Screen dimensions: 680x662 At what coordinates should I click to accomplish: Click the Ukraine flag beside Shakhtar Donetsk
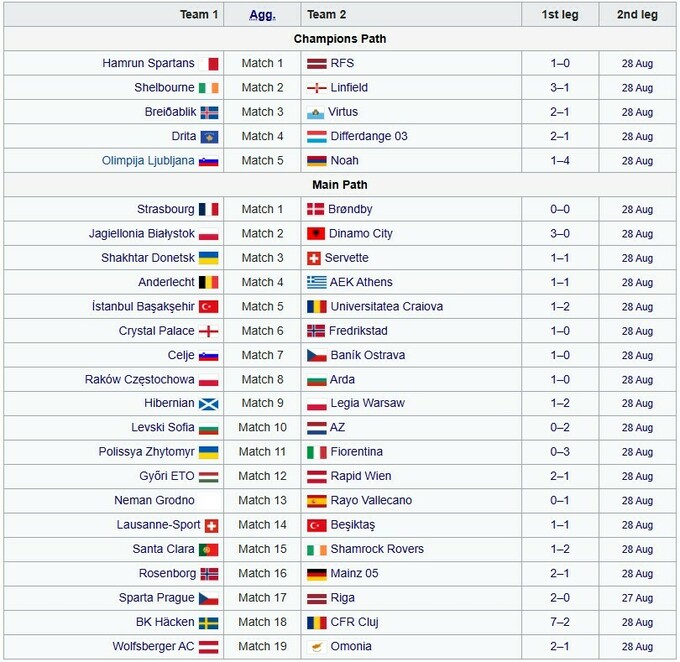click(x=209, y=258)
